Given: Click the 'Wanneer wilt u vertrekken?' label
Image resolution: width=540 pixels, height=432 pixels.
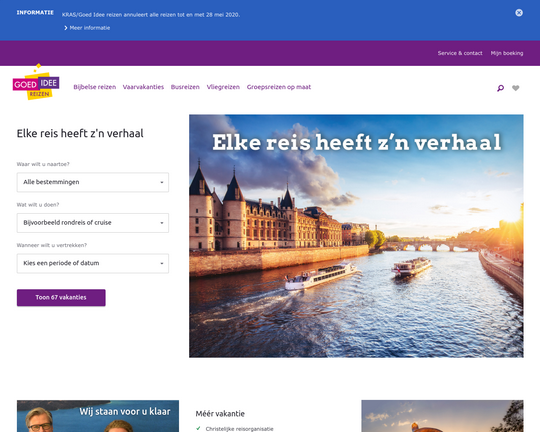Looking at the screenshot, I should point(52,245).
